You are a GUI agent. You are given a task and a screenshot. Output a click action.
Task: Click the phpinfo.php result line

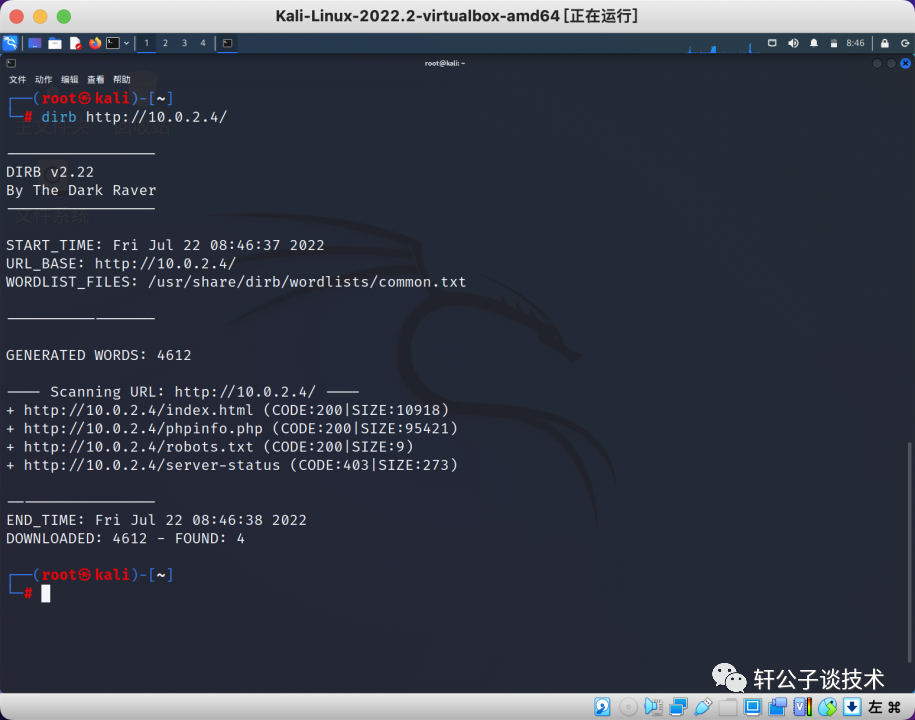point(232,428)
